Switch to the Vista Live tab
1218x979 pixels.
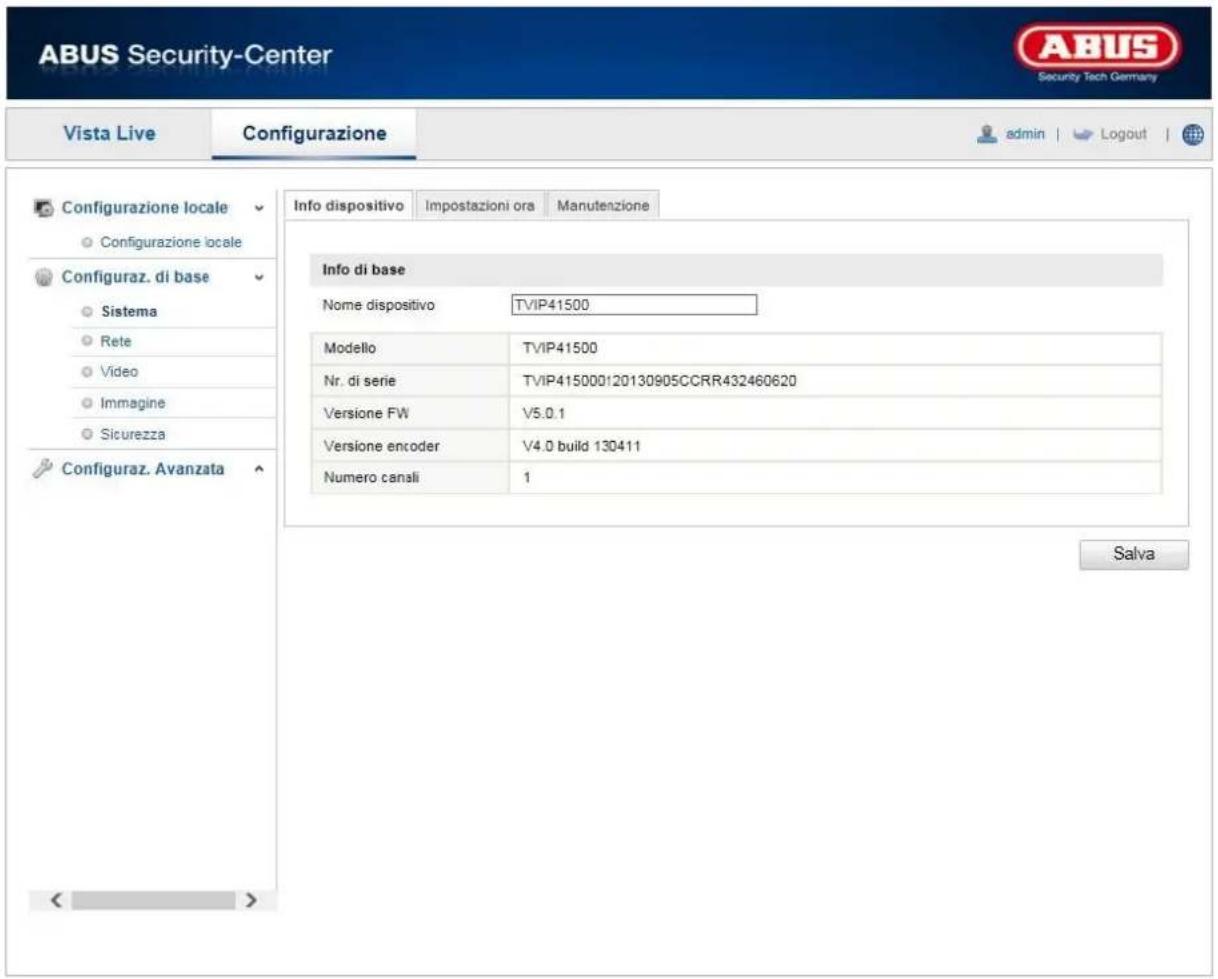coord(109,133)
